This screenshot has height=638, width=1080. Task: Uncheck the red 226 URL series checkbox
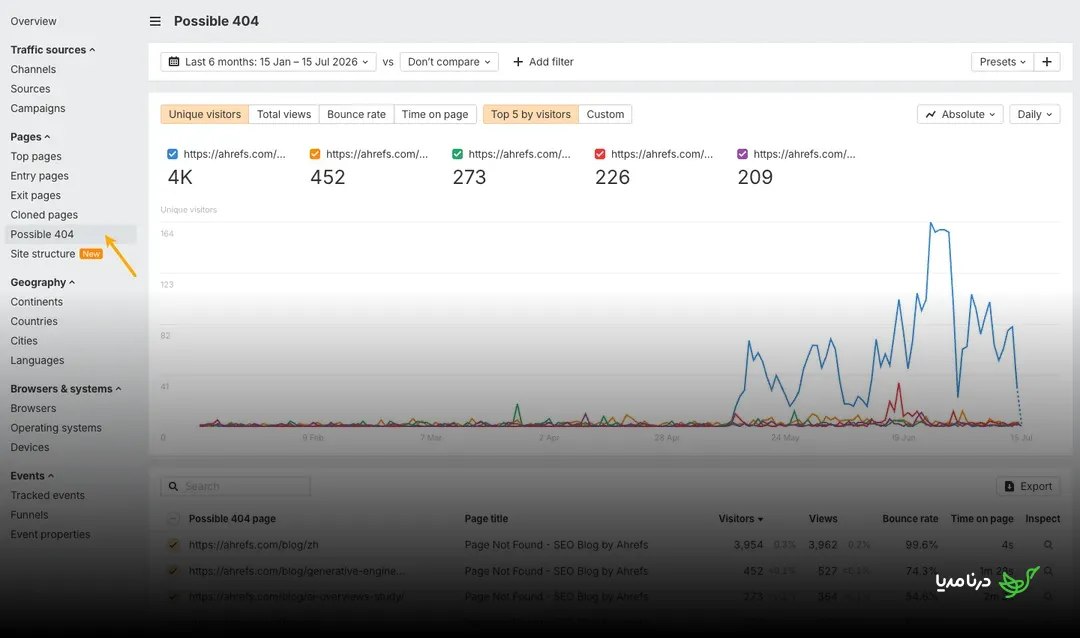tap(600, 154)
